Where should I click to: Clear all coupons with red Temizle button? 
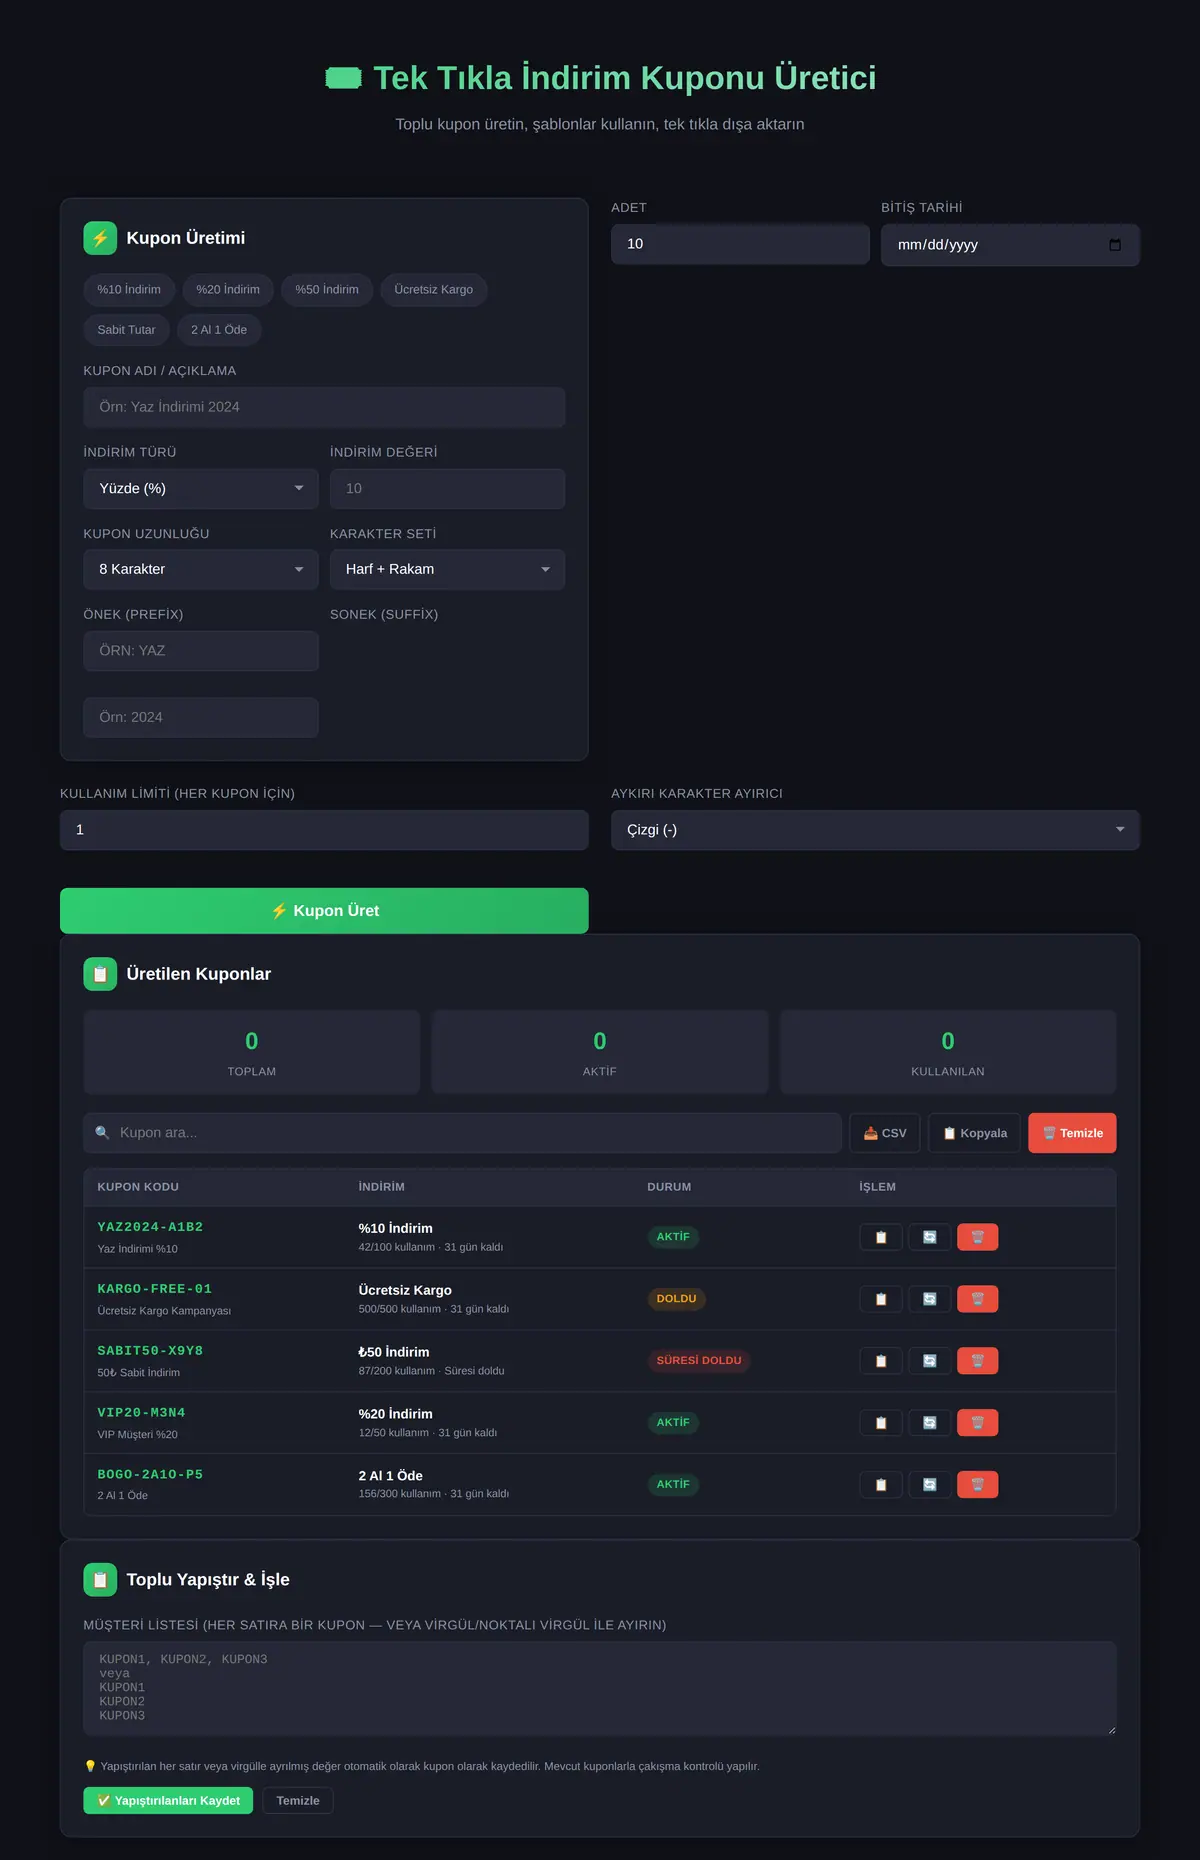[1072, 1133]
